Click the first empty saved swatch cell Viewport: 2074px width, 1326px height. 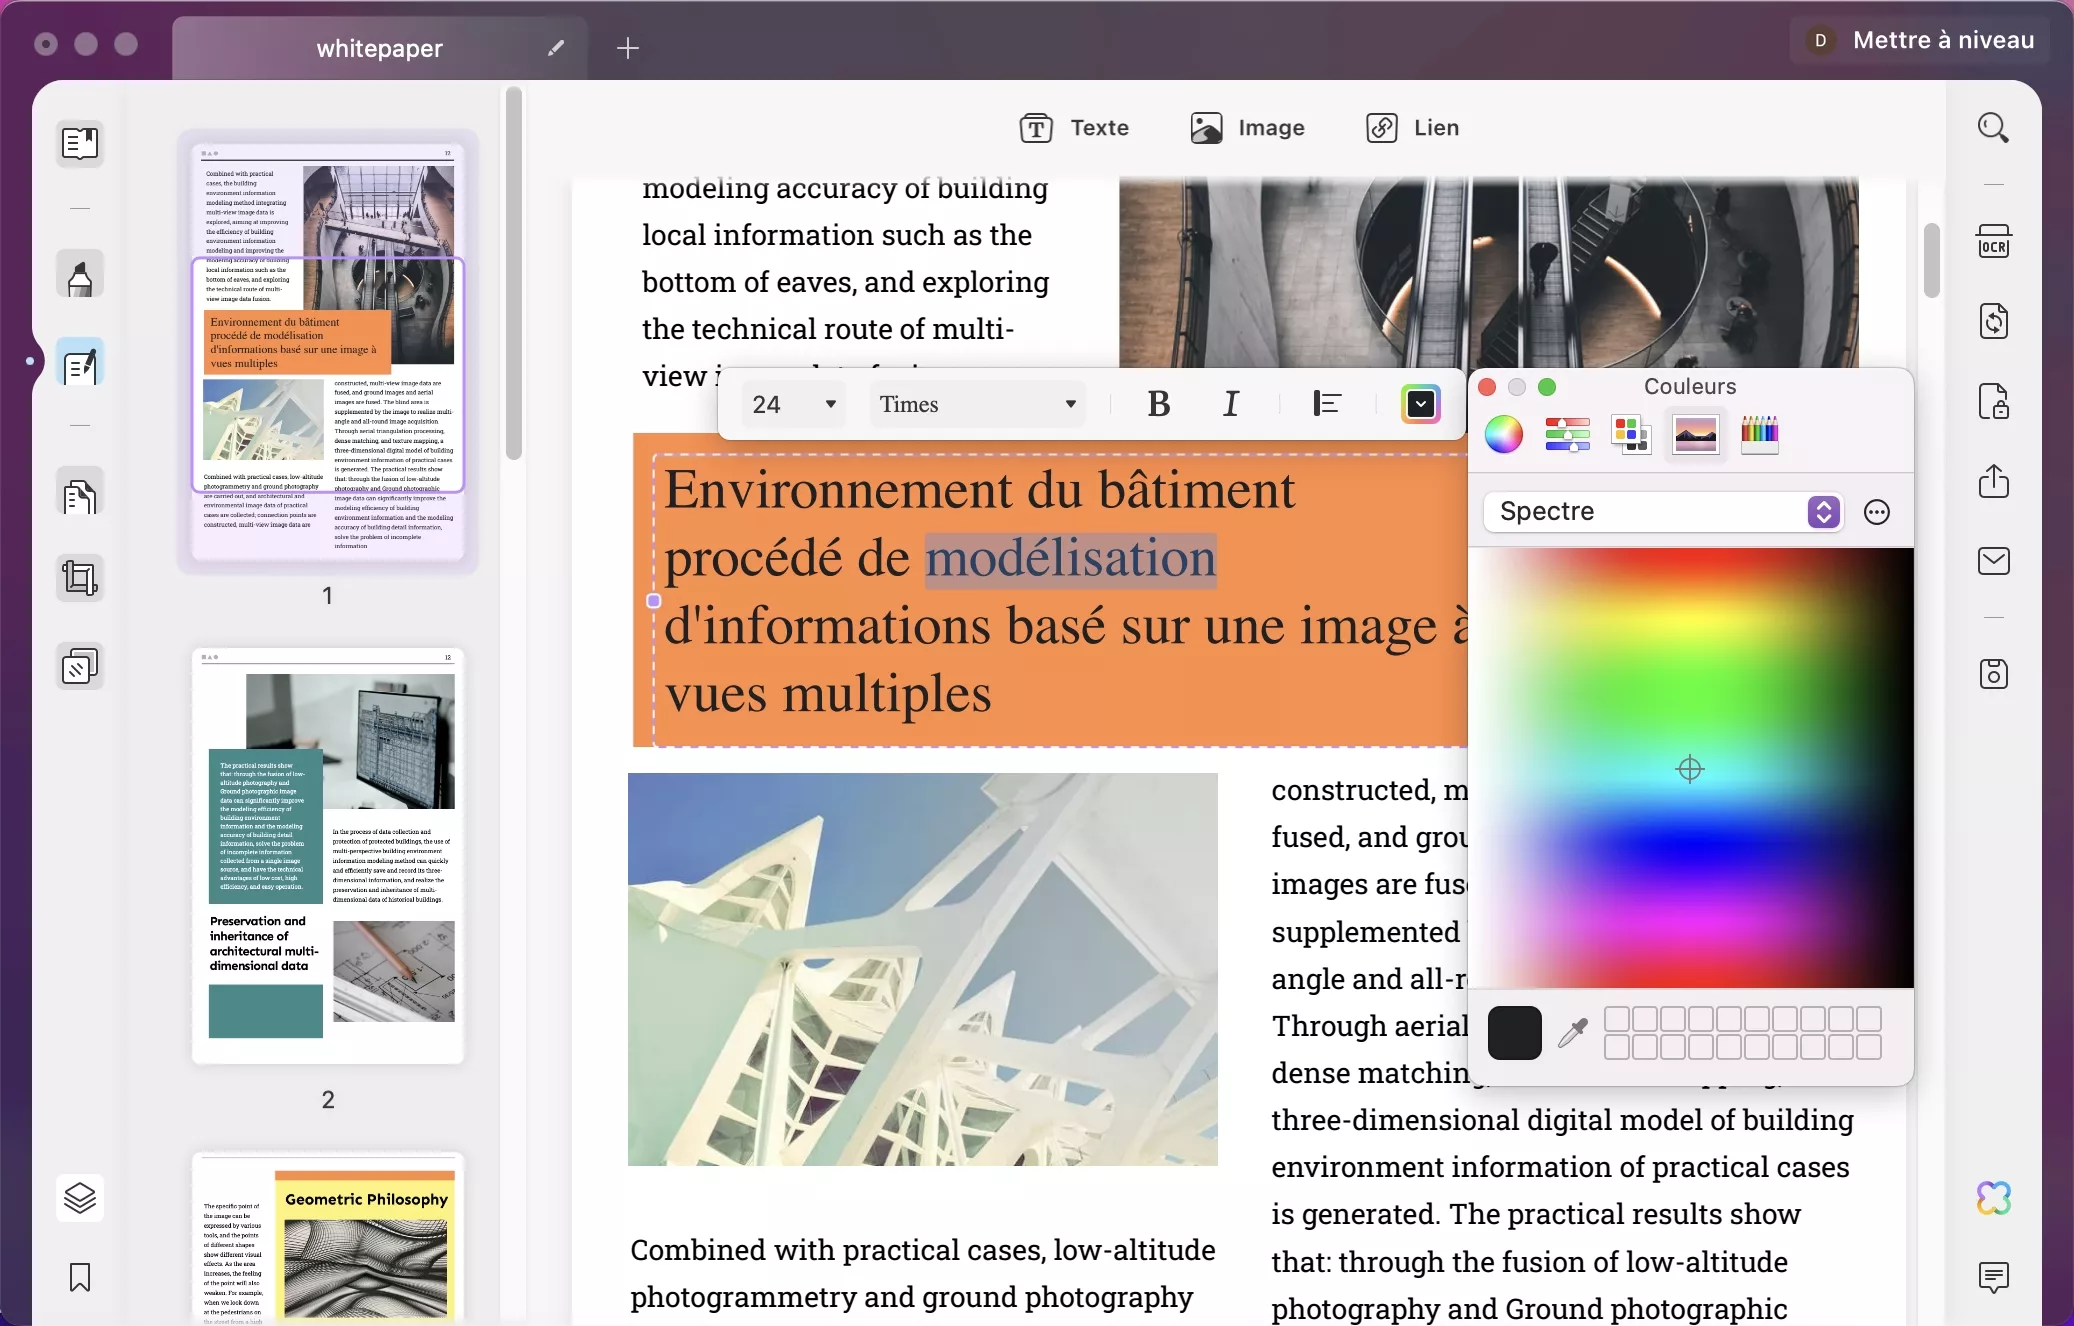click(1616, 1019)
